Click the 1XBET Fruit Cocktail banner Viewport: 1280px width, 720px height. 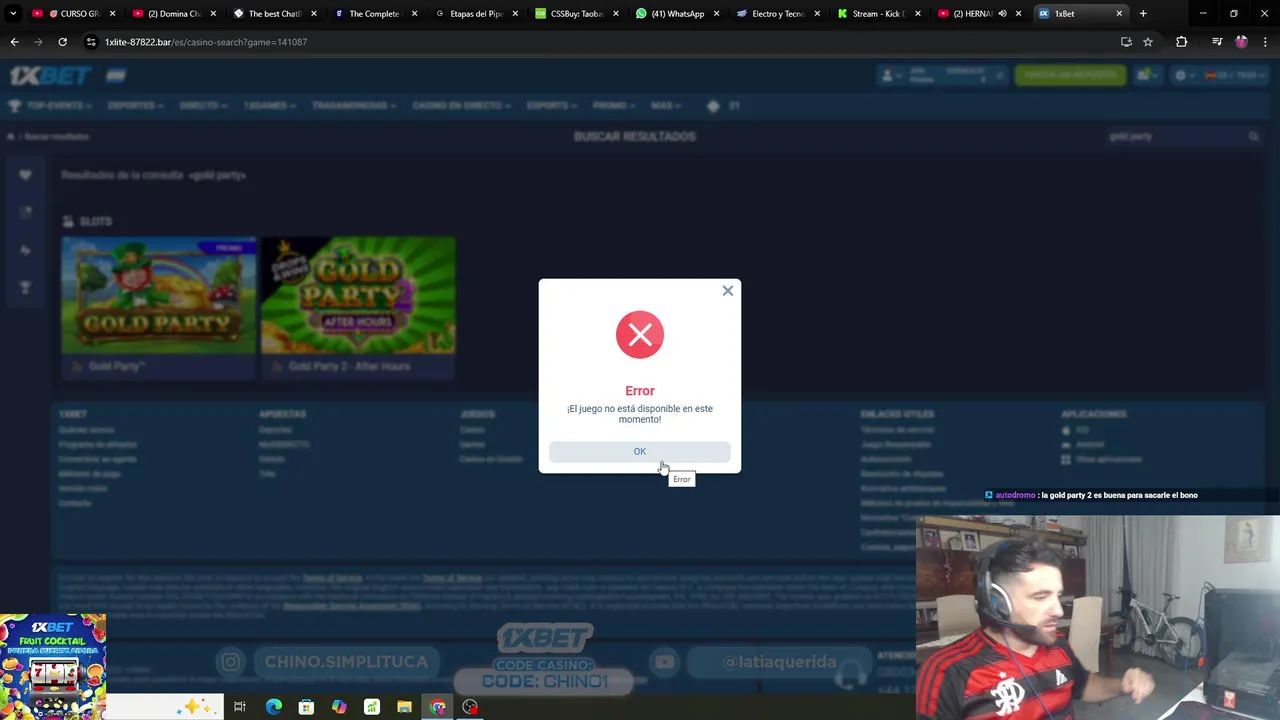point(53,666)
